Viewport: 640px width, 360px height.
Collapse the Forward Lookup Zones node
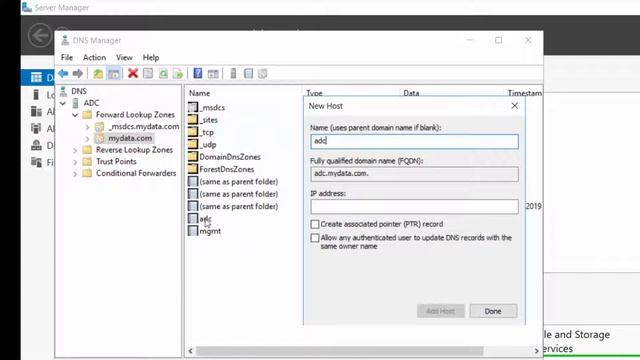coord(75,115)
